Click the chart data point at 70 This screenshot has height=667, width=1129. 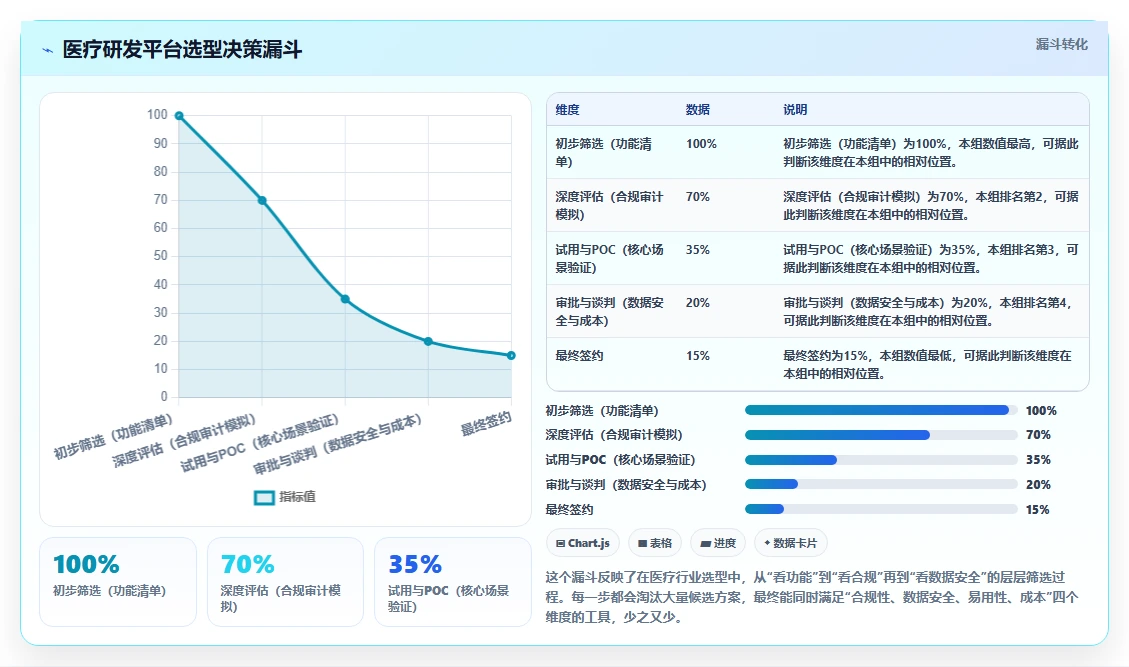click(x=262, y=200)
